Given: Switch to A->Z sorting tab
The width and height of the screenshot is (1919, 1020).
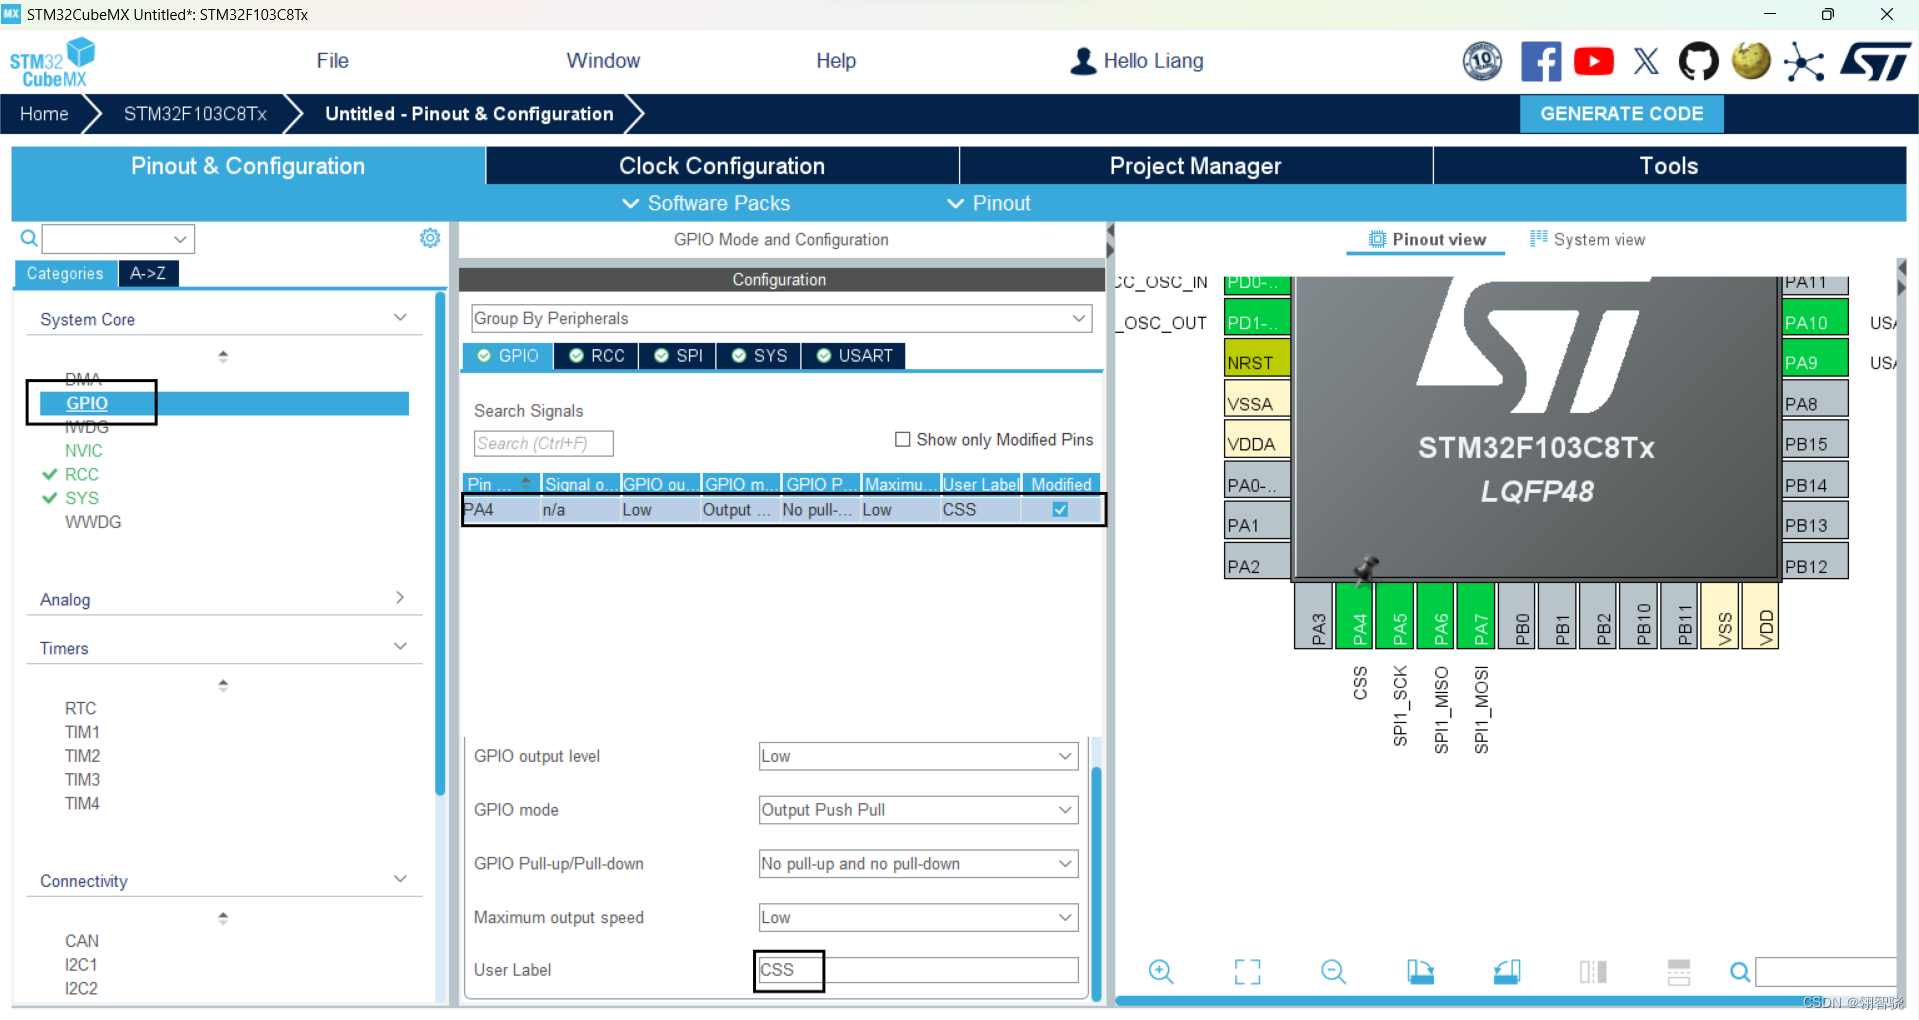Looking at the screenshot, I should tap(148, 273).
